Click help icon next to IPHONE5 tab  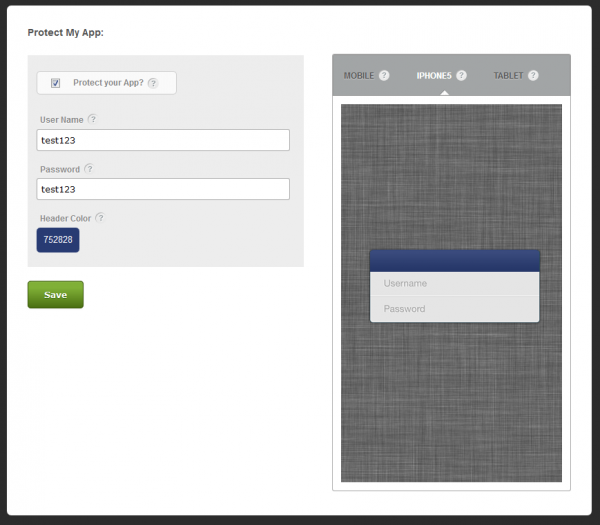click(x=461, y=75)
